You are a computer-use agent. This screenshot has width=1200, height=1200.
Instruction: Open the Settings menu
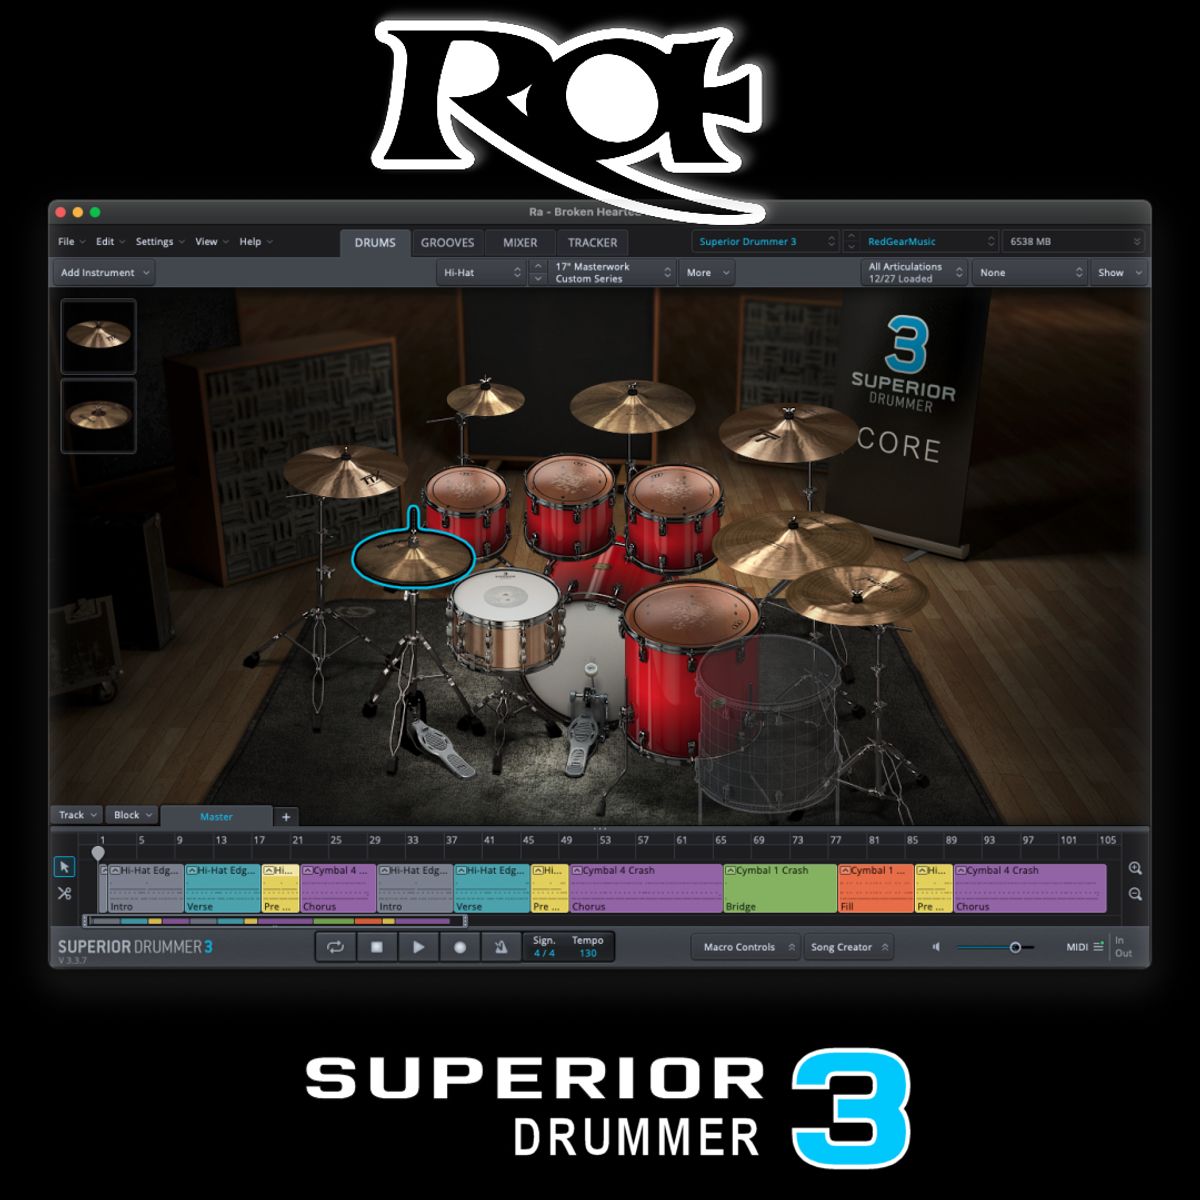[159, 242]
